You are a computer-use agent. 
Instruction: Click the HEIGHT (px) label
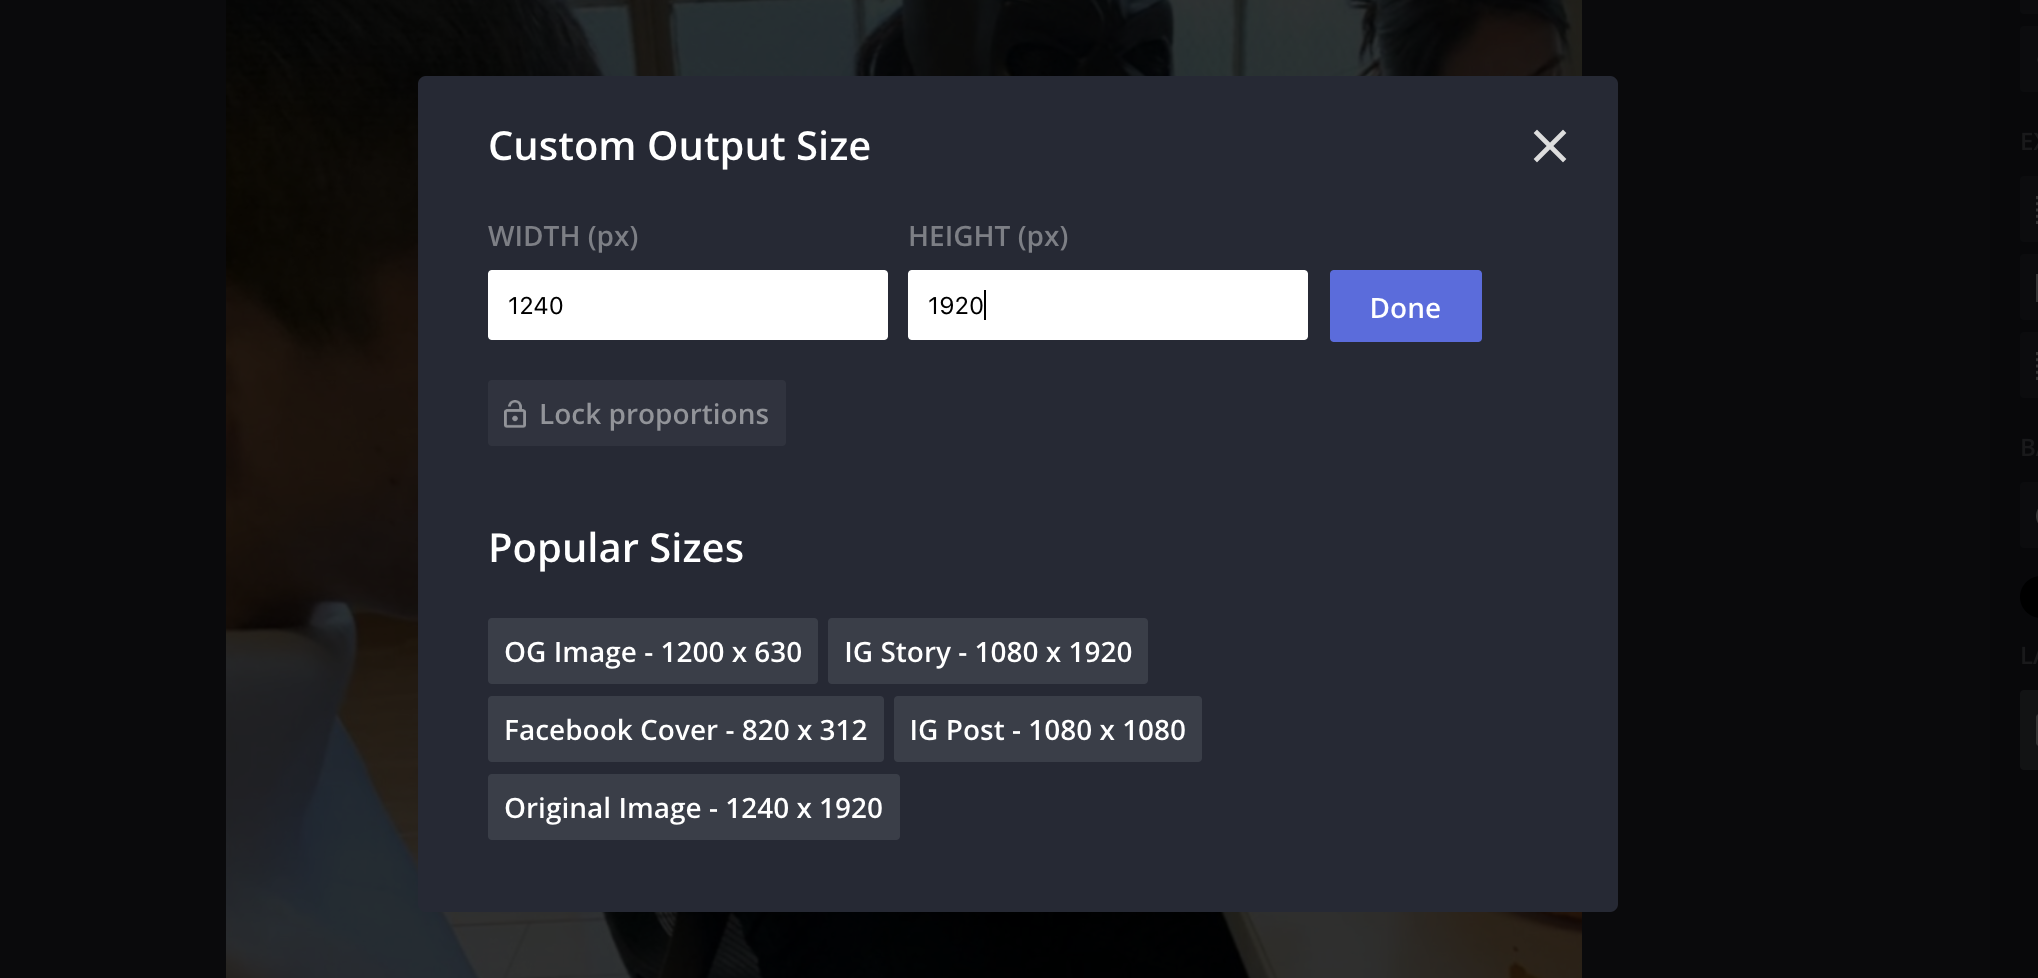pyautogui.click(x=988, y=237)
